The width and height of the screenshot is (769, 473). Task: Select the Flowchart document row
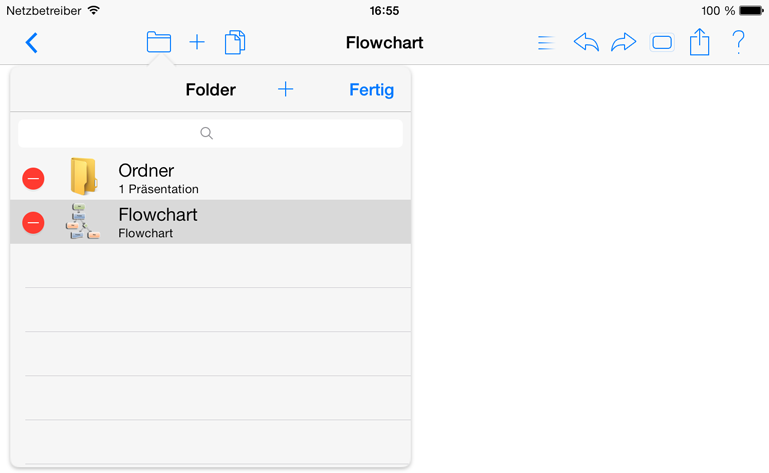(x=210, y=222)
